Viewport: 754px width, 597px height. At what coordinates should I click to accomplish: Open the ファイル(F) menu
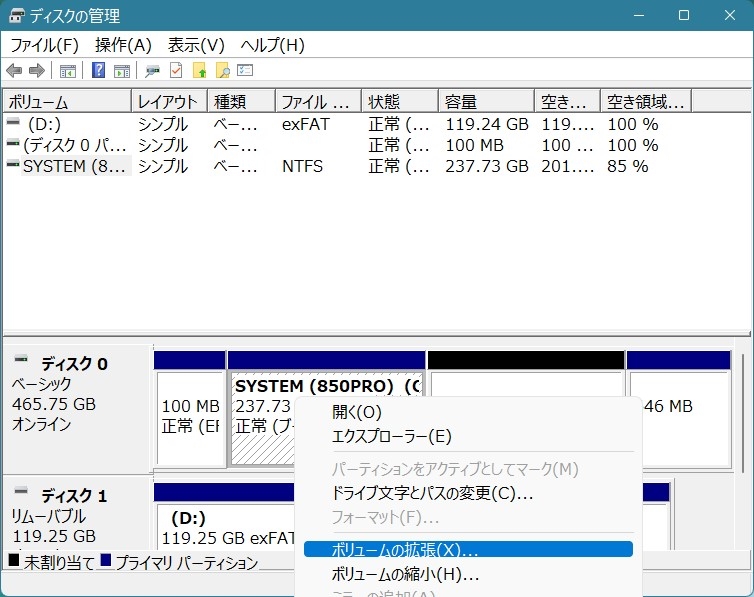(x=44, y=45)
